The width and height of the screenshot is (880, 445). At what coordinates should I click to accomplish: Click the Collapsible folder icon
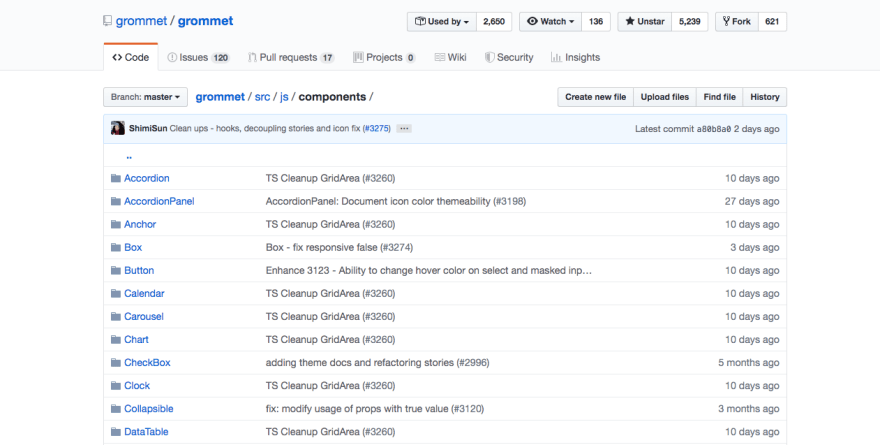116,408
